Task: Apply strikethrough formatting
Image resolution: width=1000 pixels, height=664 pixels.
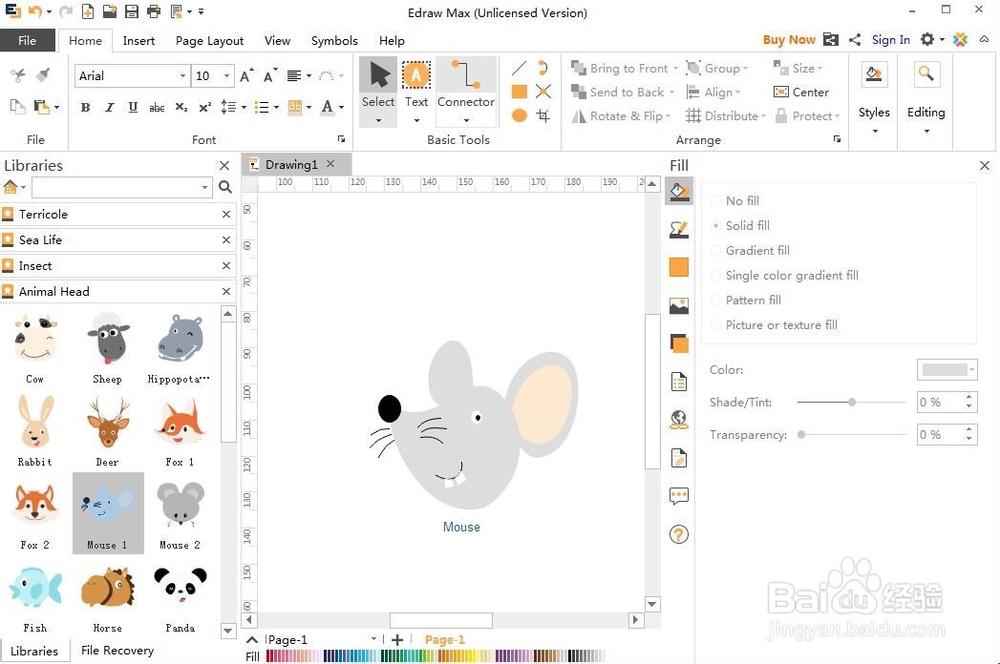Action: 157,107
